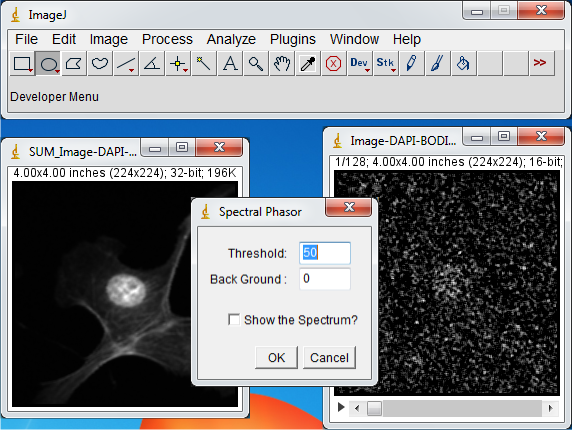Image resolution: width=572 pixels, height=430 pixels.
Task: Open the Plugins menu
Action: (x=293, y=39)
